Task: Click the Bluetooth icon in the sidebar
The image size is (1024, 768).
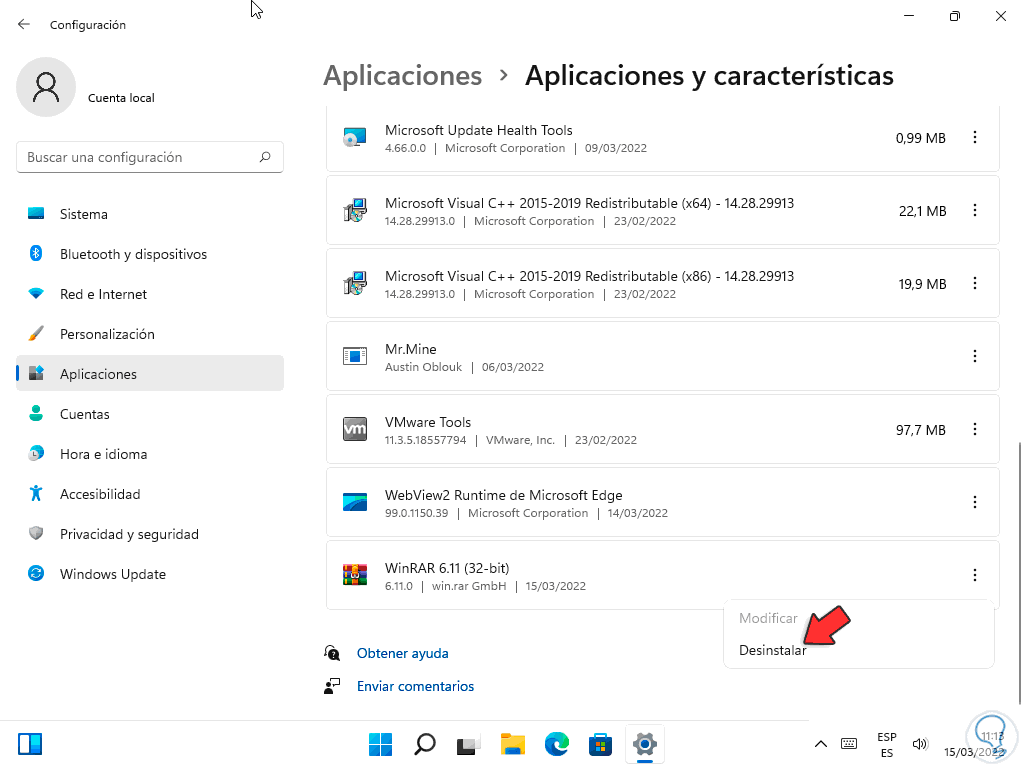Action: 36,253
